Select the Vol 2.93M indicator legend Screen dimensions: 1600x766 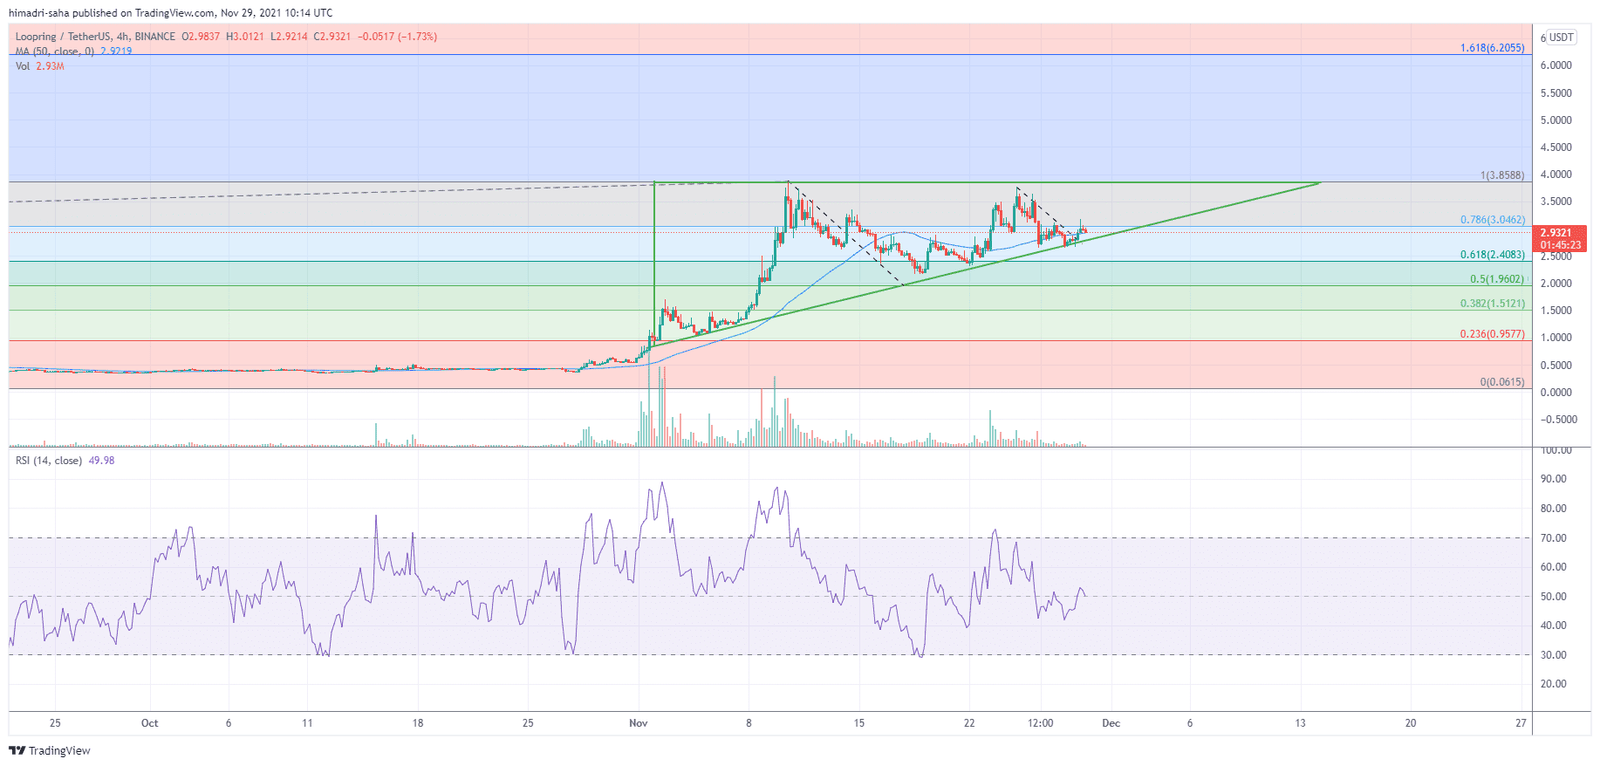point(40,66)
